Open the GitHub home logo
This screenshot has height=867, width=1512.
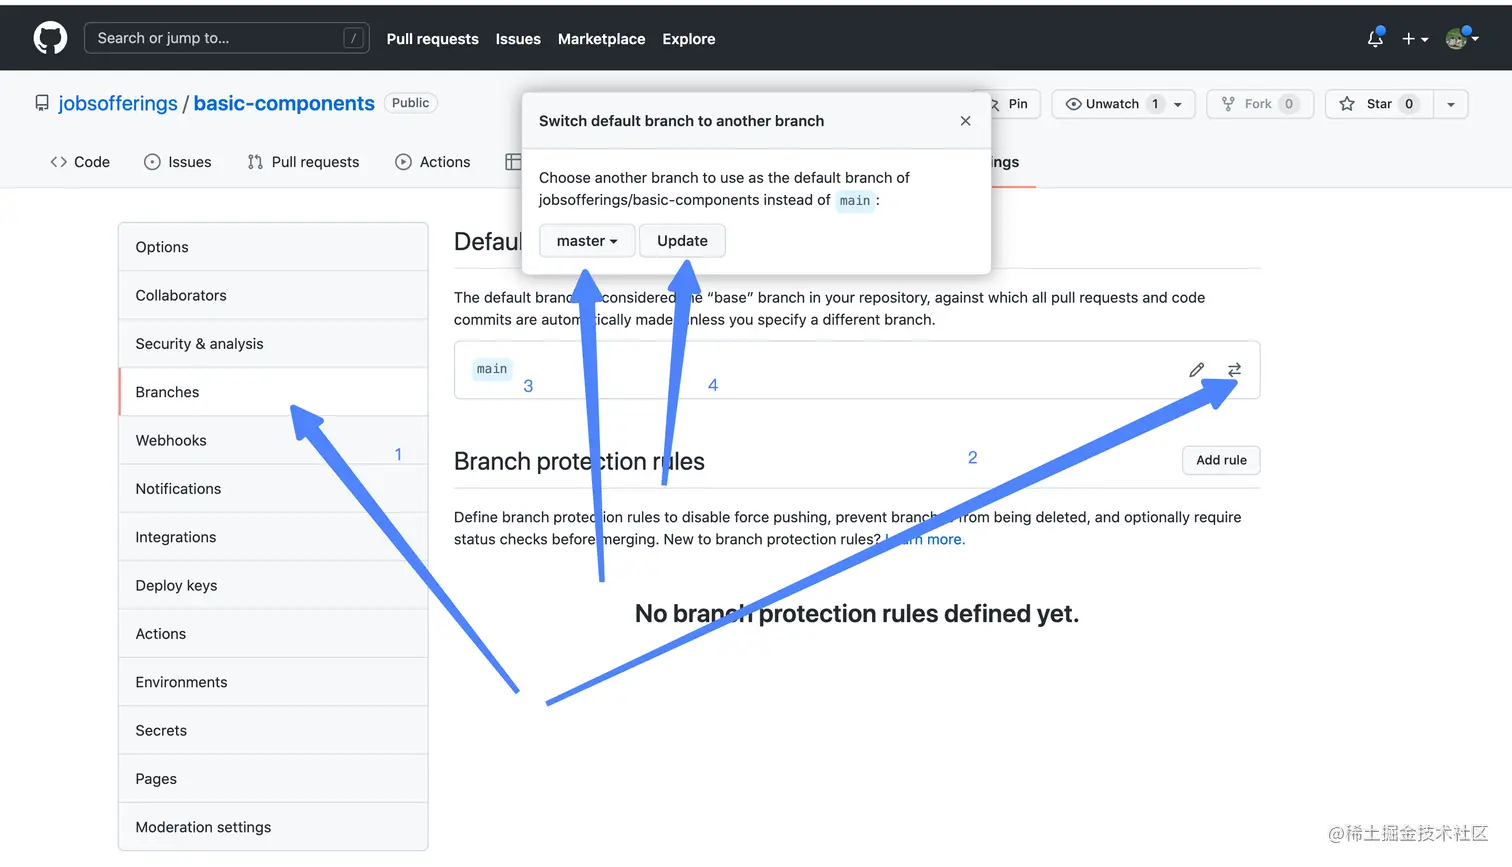pyautogui.click(x=50, y=38)
